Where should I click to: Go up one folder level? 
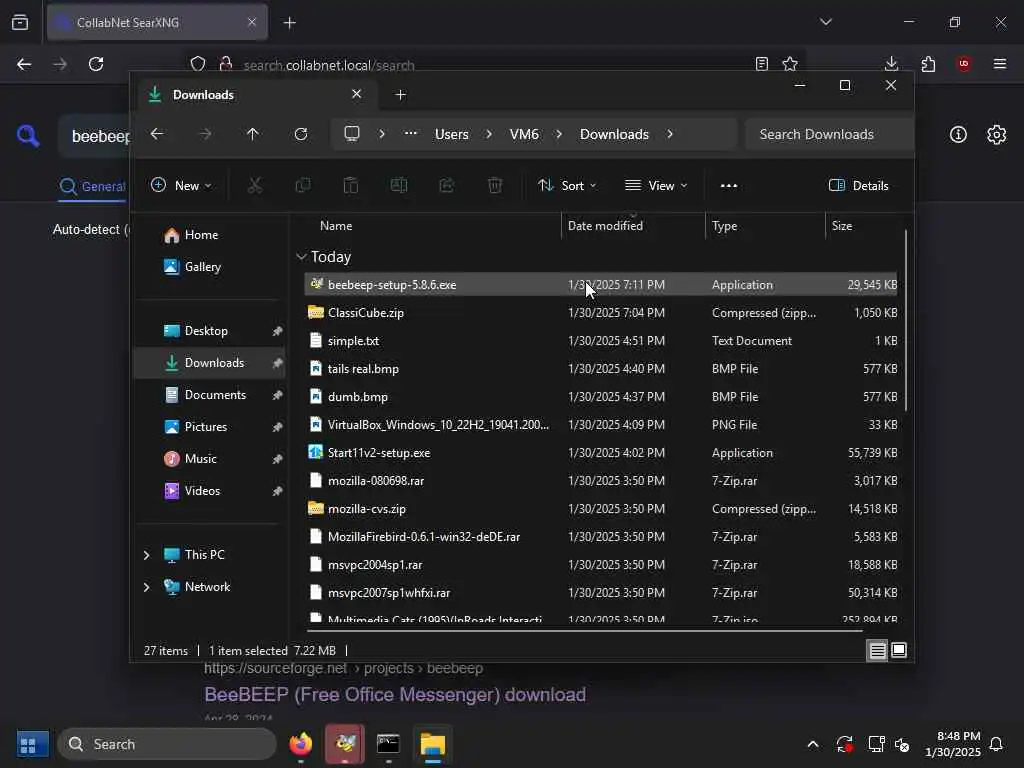[x=253, y=134]
